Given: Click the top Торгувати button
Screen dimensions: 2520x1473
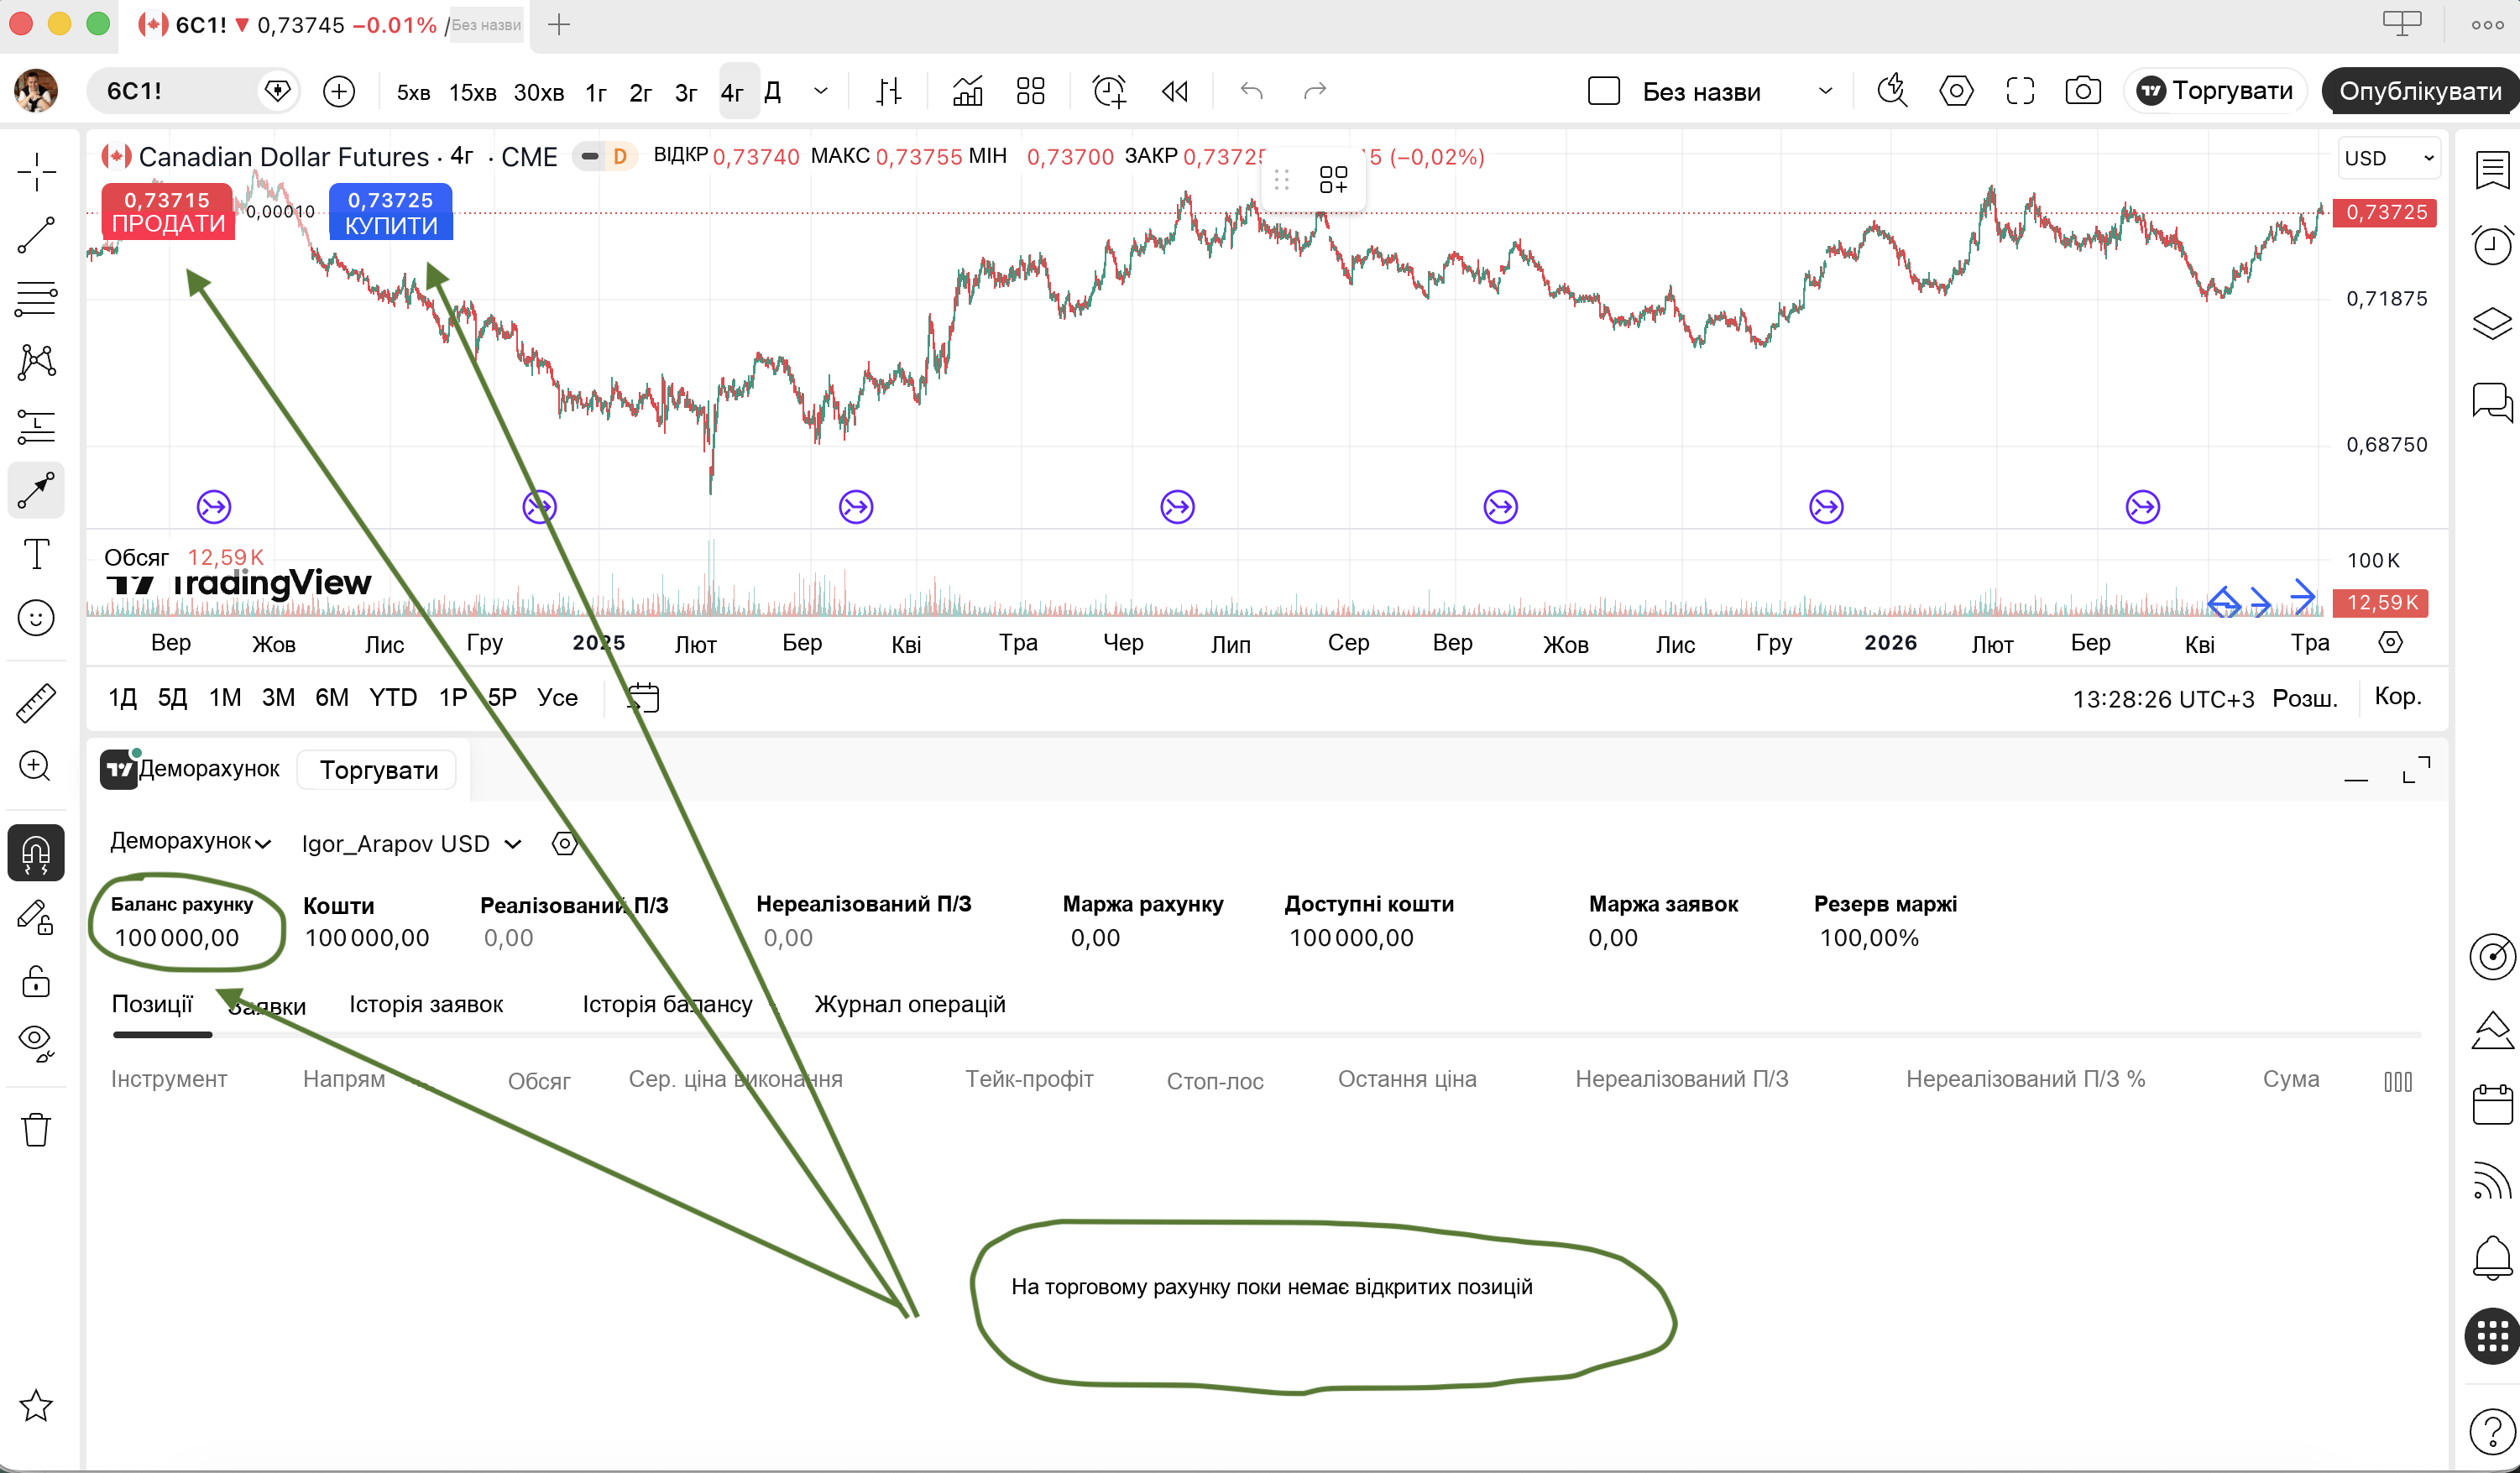Looking at the screenshot, I should pos(2216,91).
